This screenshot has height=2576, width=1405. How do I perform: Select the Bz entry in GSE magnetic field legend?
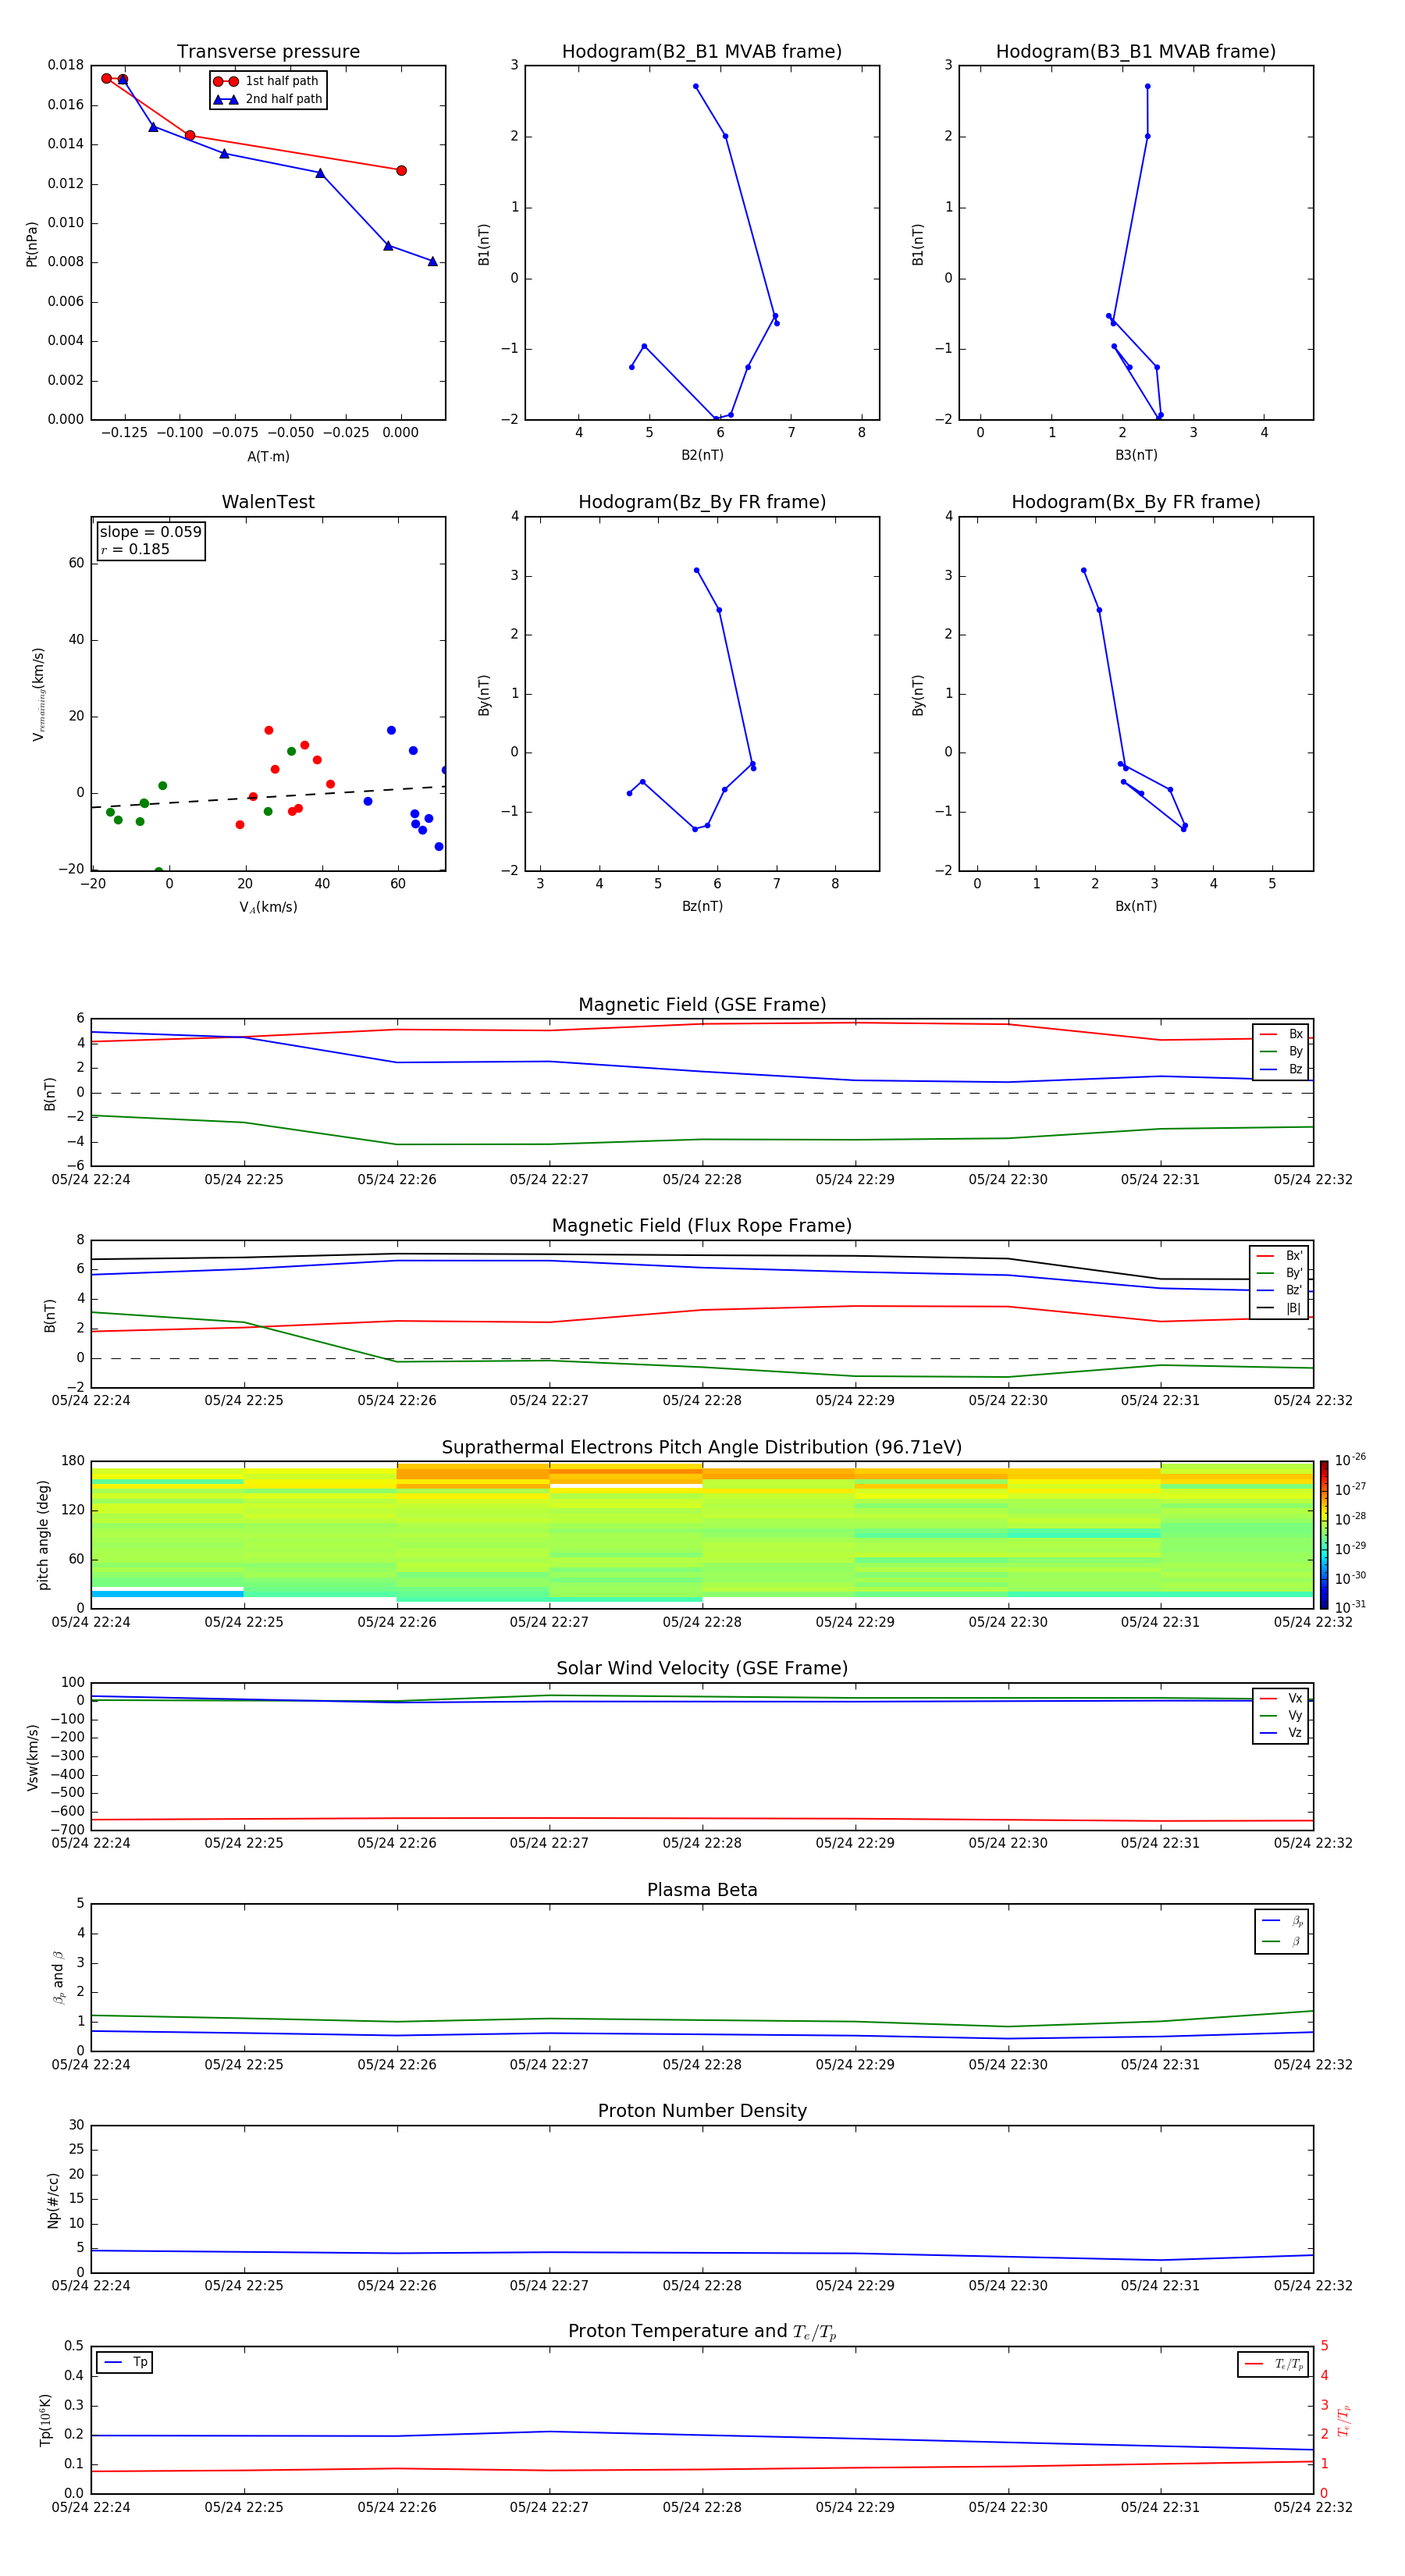point(1281,1069)
